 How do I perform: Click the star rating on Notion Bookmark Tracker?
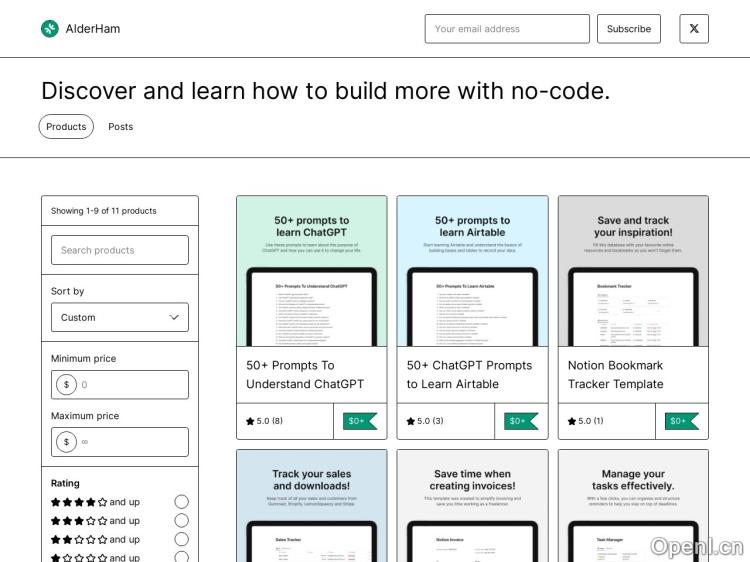pyautogui.click(x=585, y=421)
